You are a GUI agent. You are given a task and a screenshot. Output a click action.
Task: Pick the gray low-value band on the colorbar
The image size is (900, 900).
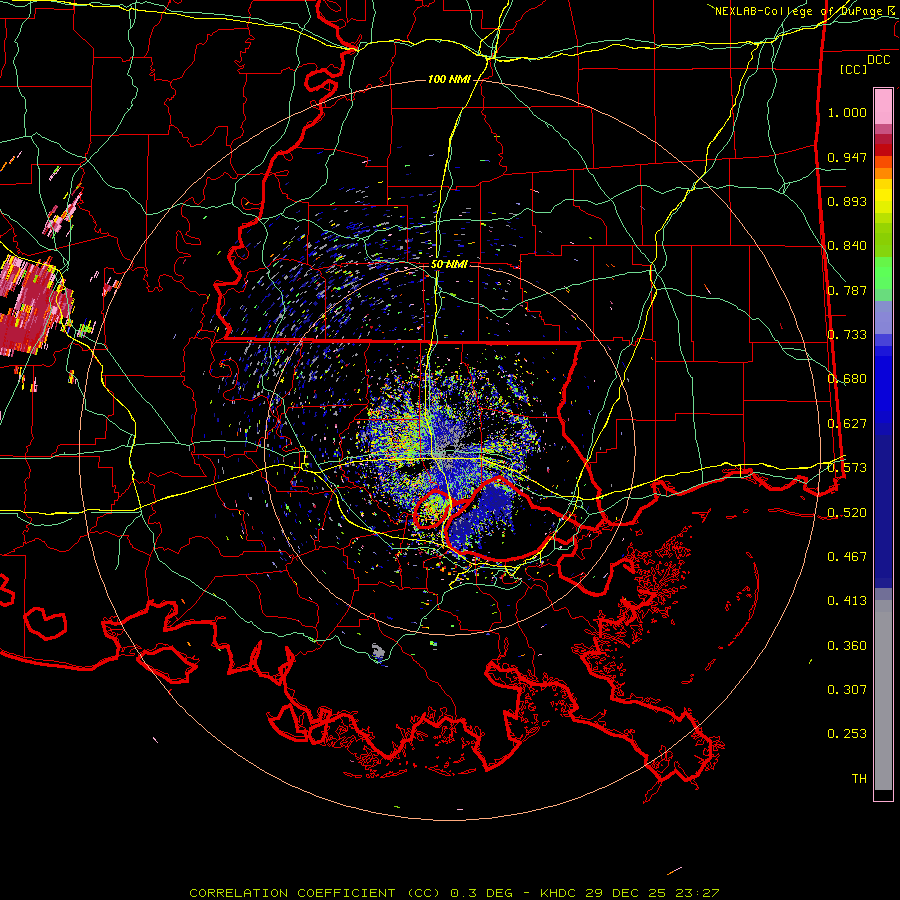(x=883, y=695)
